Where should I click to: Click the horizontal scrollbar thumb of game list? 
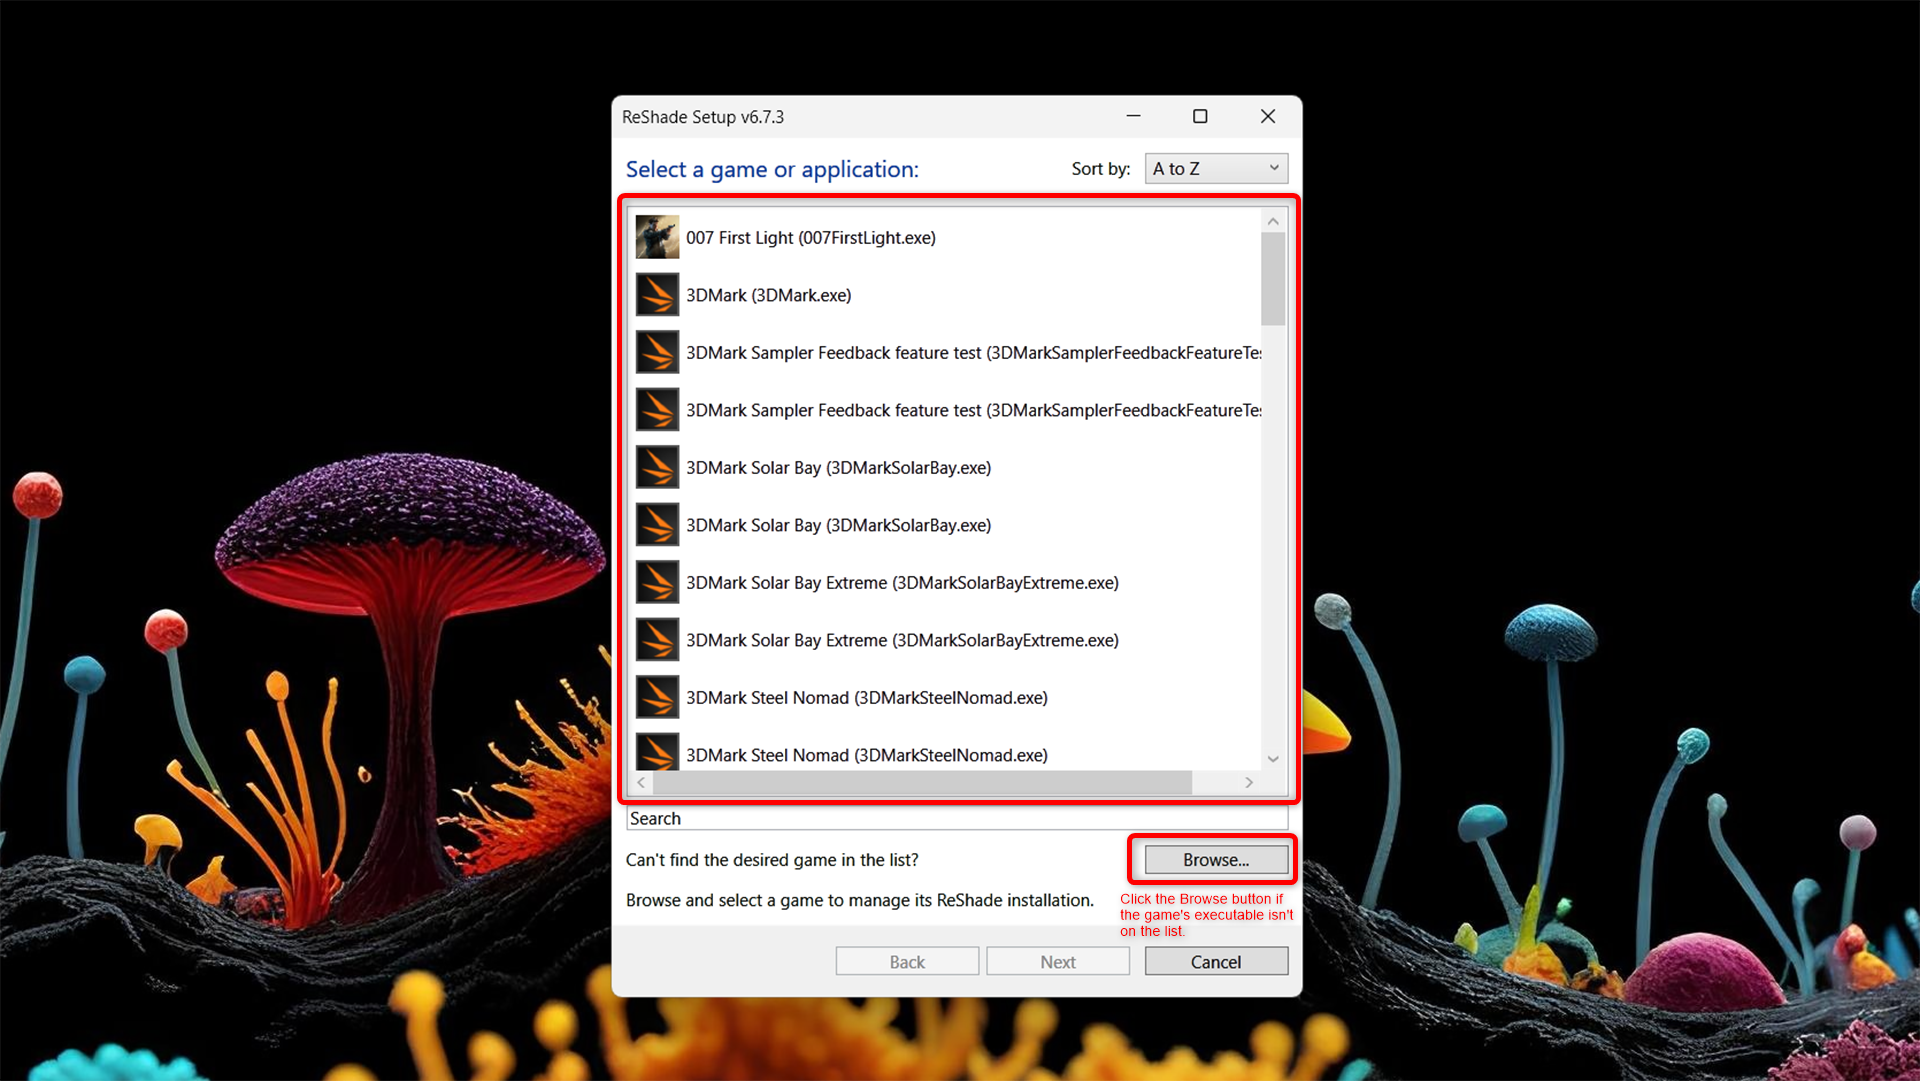click(922, 782)
